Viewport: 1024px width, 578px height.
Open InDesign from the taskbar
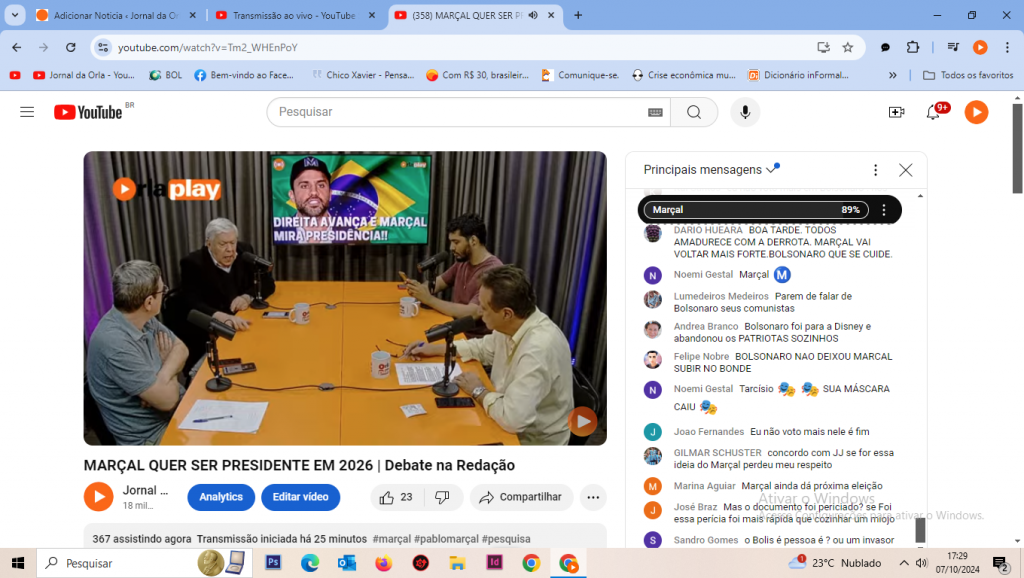pos(494,562)
